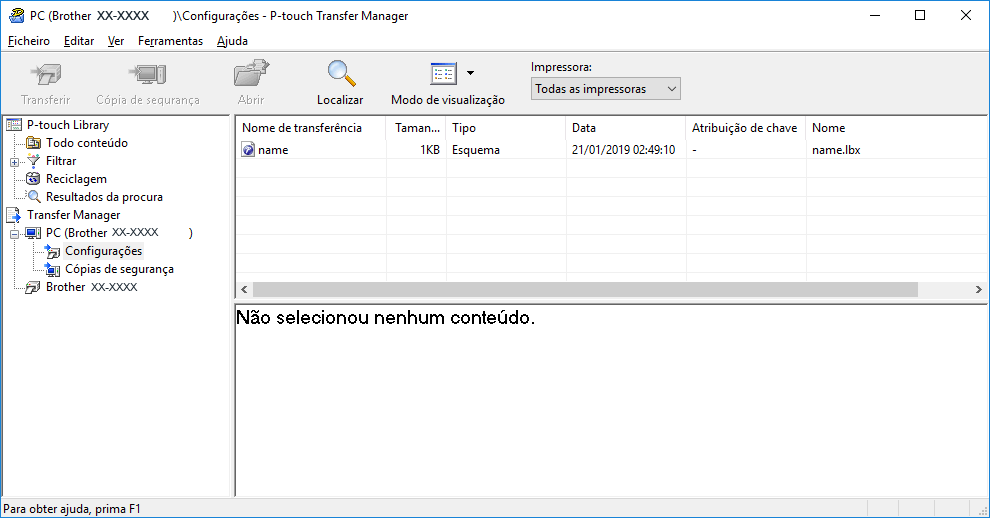
Task: Click the Reciclagem bin icon
Action: tap(33, 179)
